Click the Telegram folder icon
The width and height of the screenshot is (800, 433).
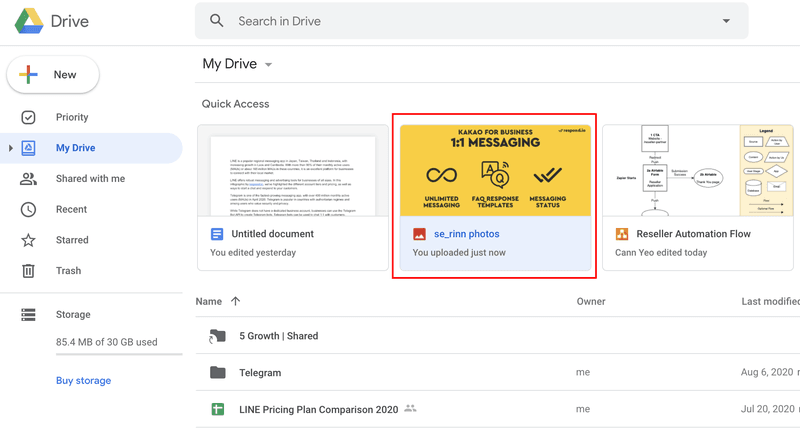pyautogui.click(x=218, y=373)
